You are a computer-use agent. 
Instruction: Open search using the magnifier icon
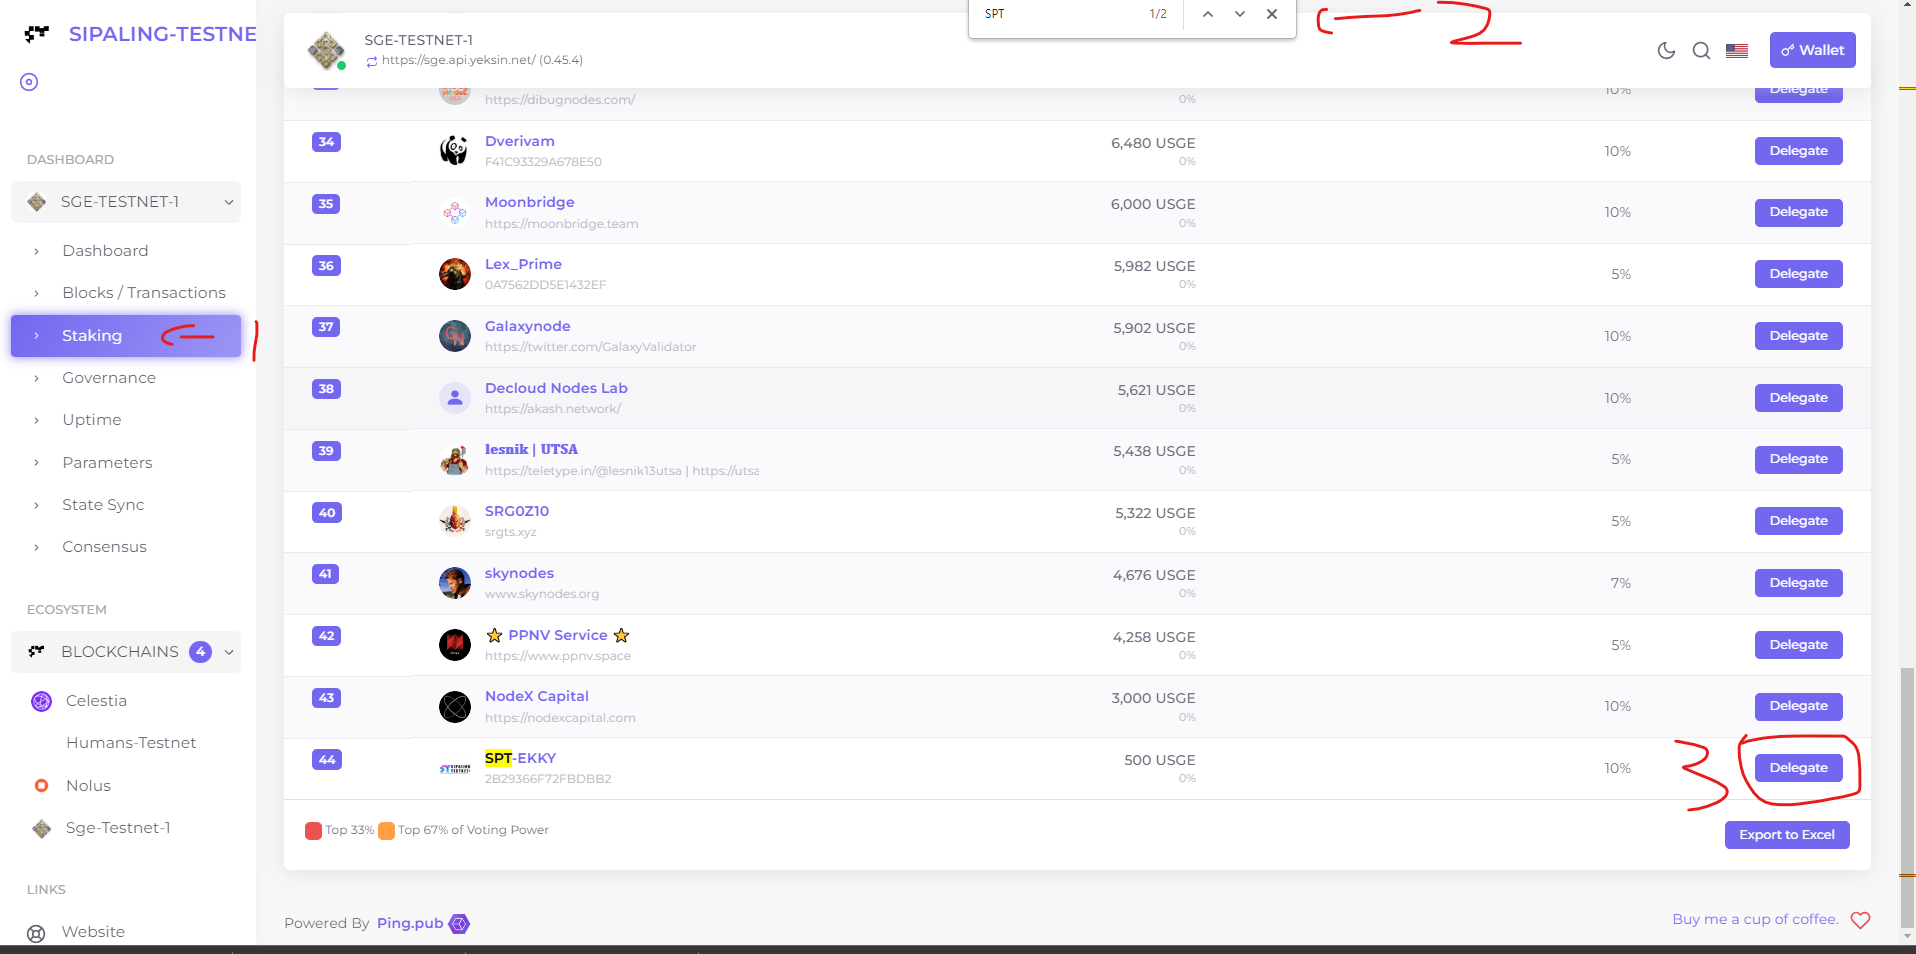pos(1701,51)
